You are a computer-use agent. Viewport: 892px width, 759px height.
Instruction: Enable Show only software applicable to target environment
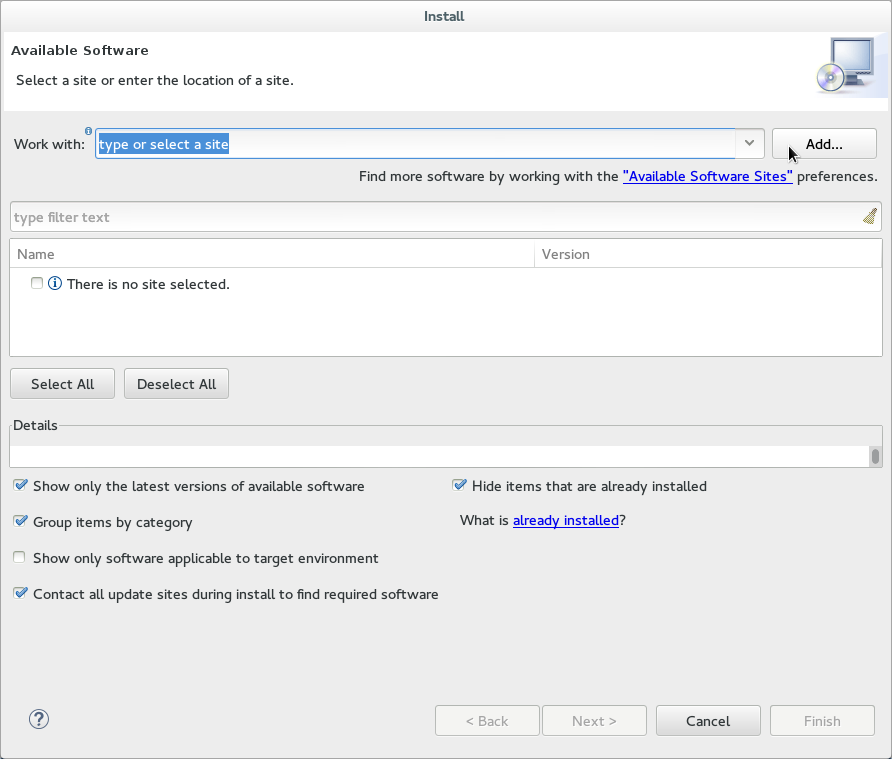pos(19,557)
